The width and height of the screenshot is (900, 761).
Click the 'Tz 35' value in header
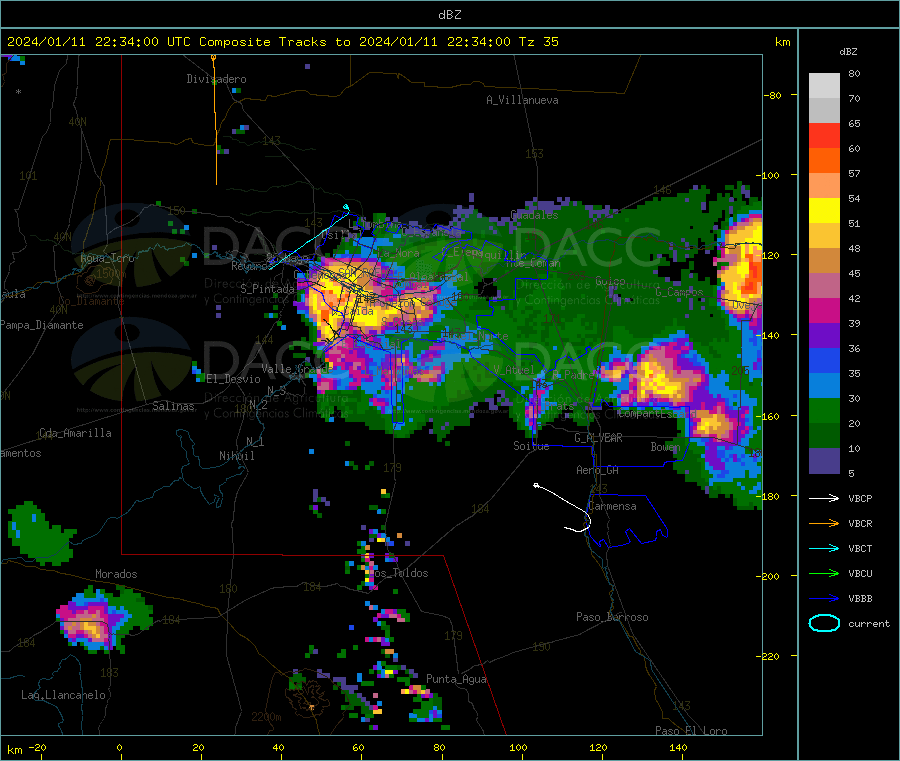pyautogui.click(x=538, y=42)
